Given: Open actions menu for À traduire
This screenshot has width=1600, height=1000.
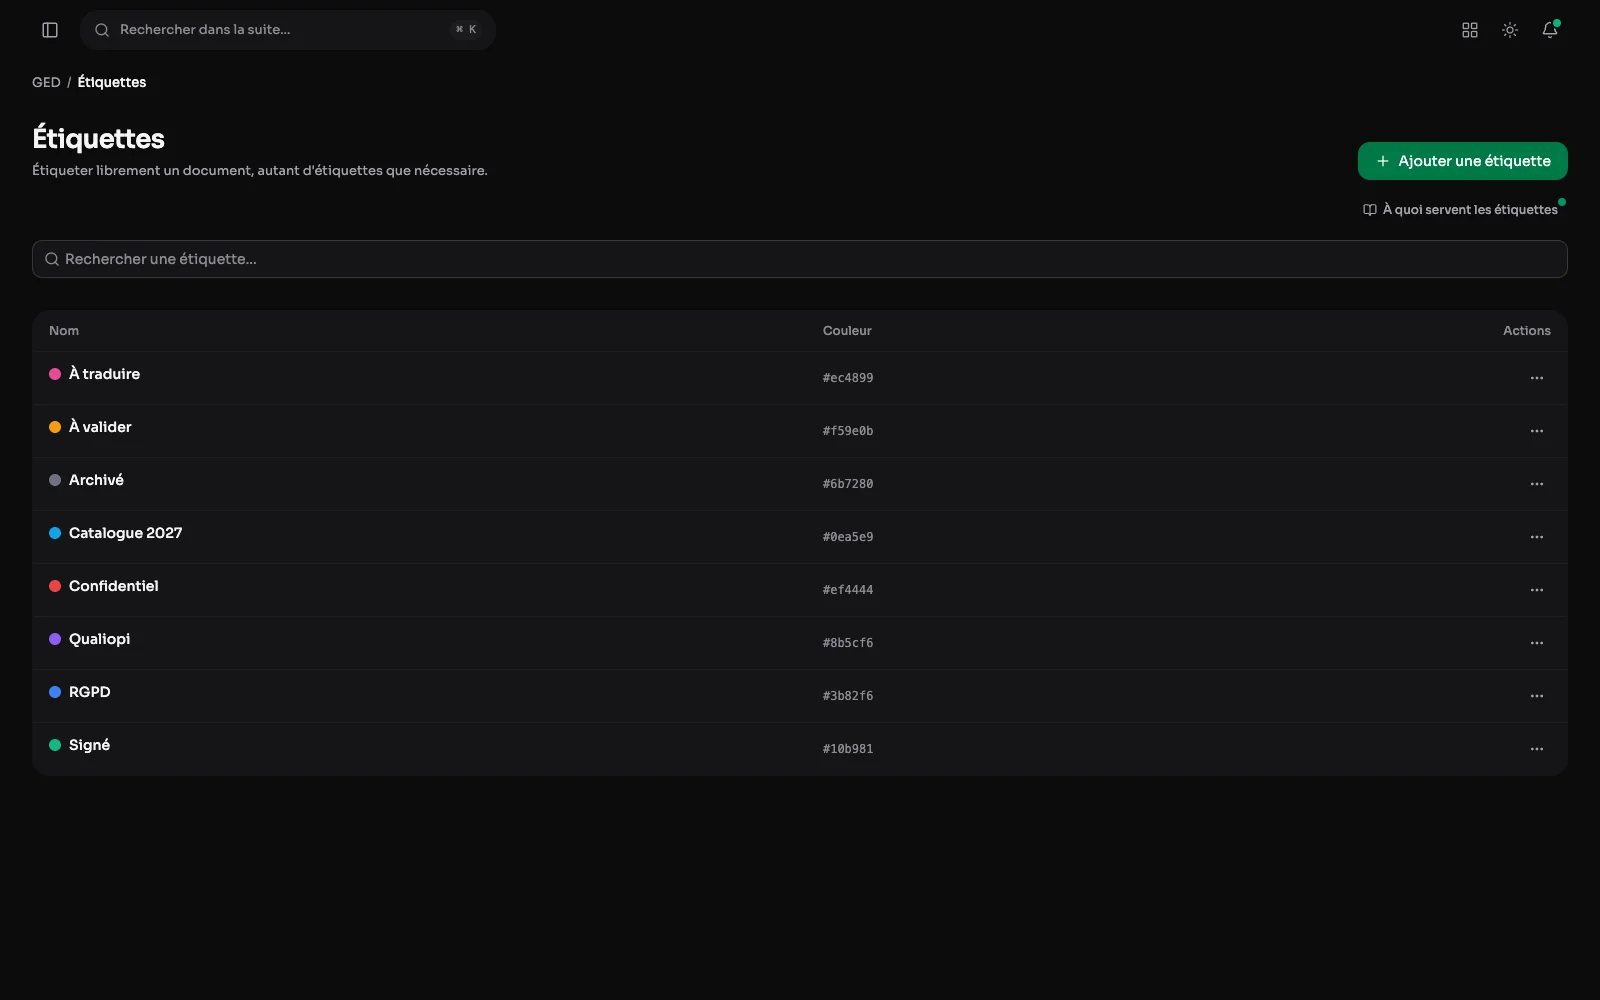Looking at the screenshot, I should (x=1537, y=378).
